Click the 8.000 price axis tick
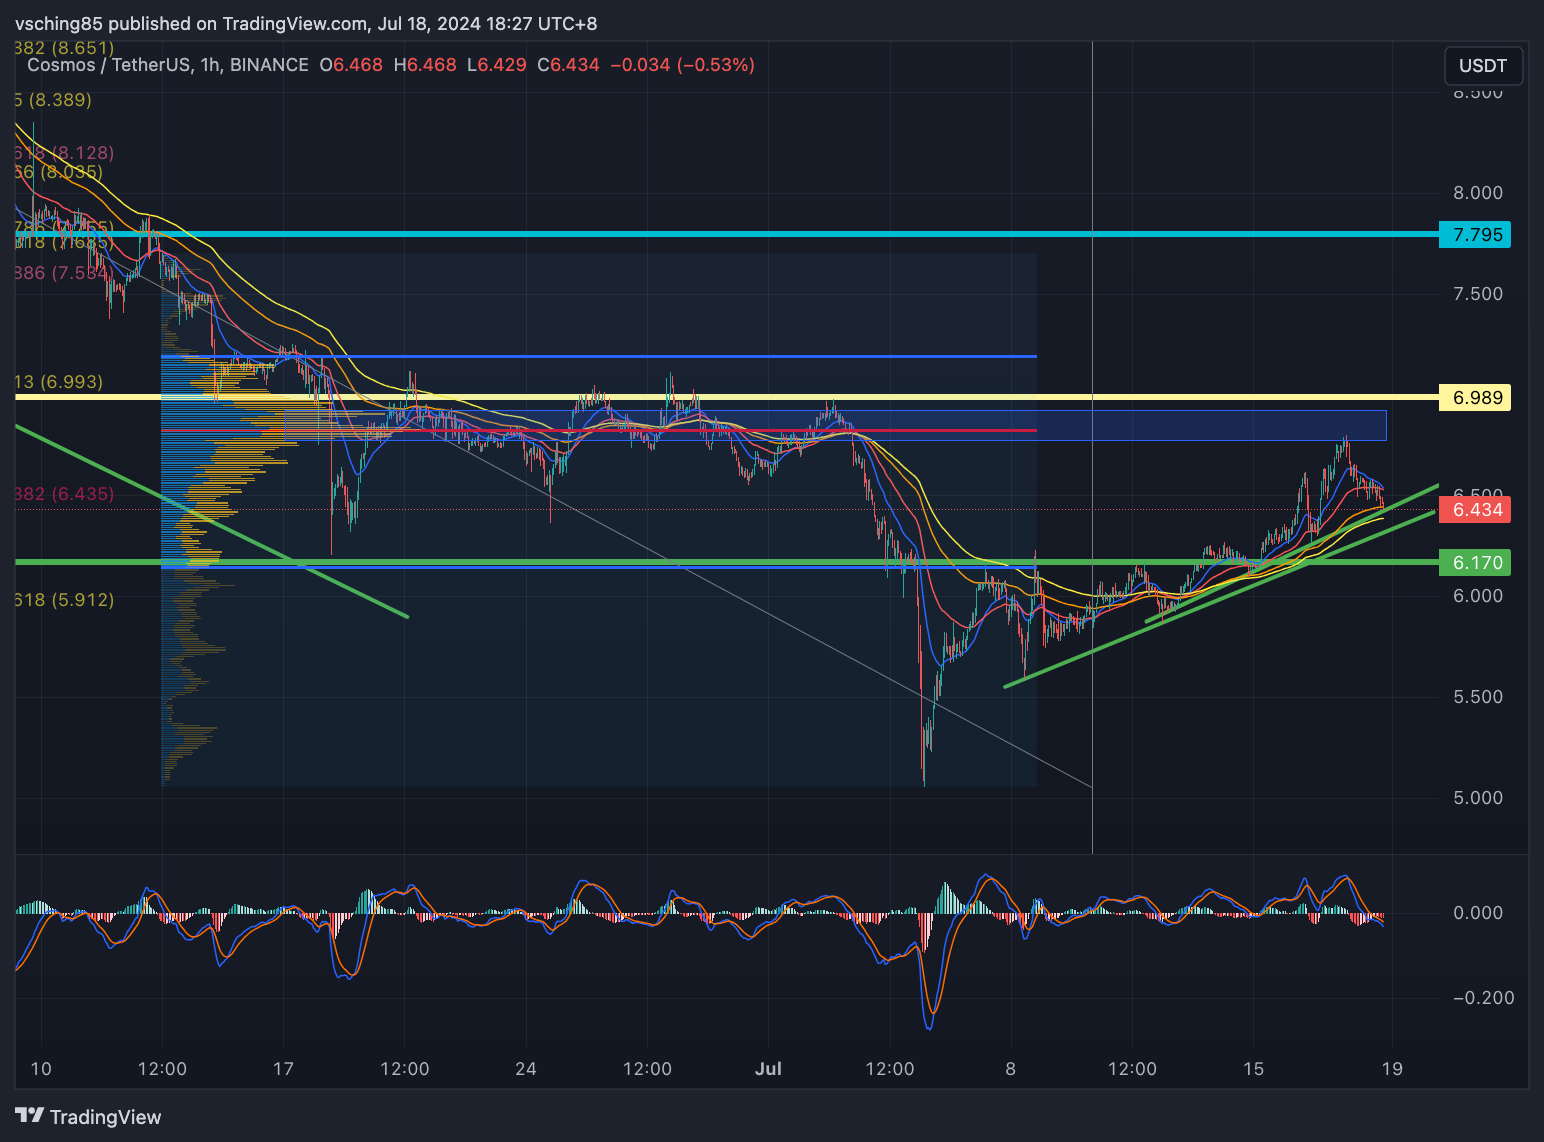This screenshot has height=1142, width=1544. pyautogui.click(x=1478, y=193)
